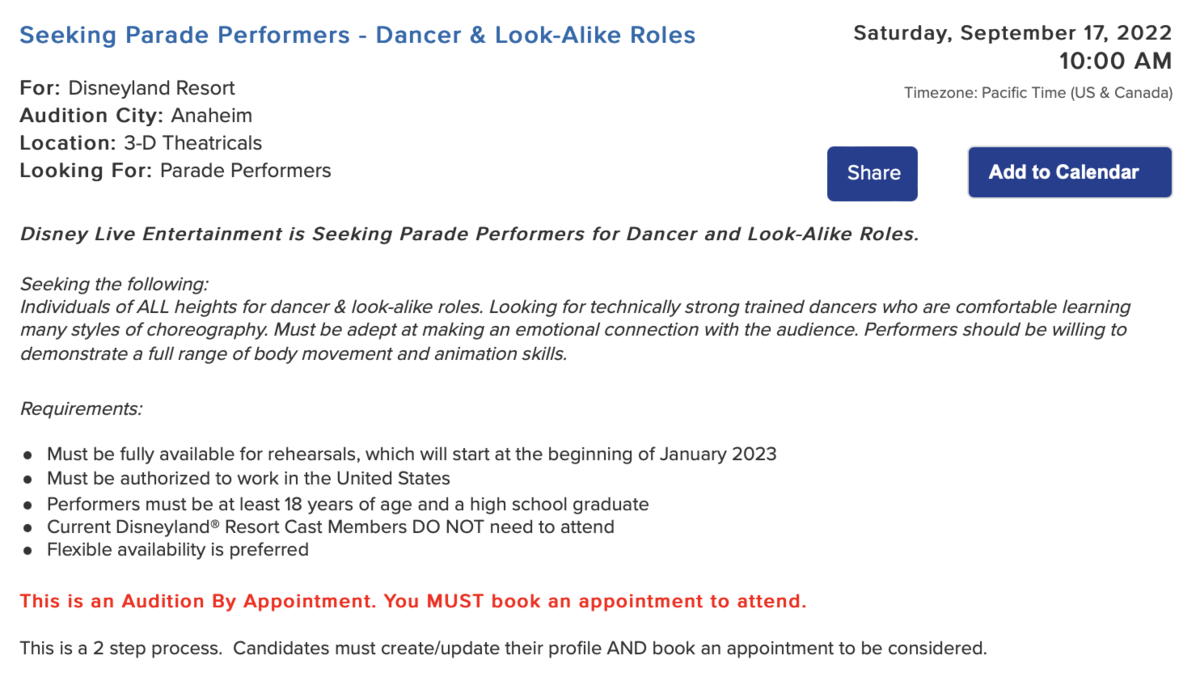Open the Seeking Parade Performers audition title link

357,35
